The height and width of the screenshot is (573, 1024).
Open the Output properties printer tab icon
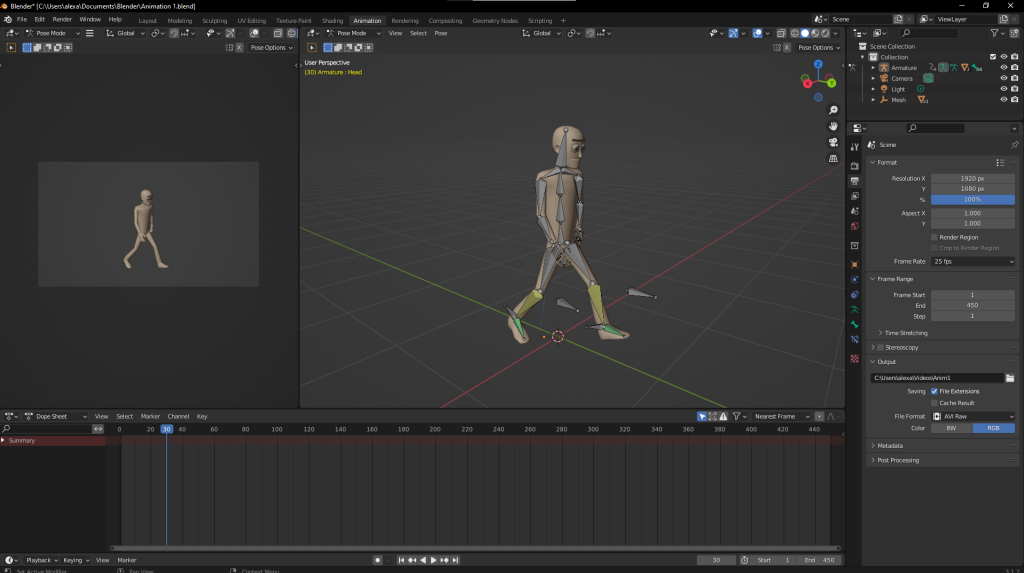tap(854, 181)
